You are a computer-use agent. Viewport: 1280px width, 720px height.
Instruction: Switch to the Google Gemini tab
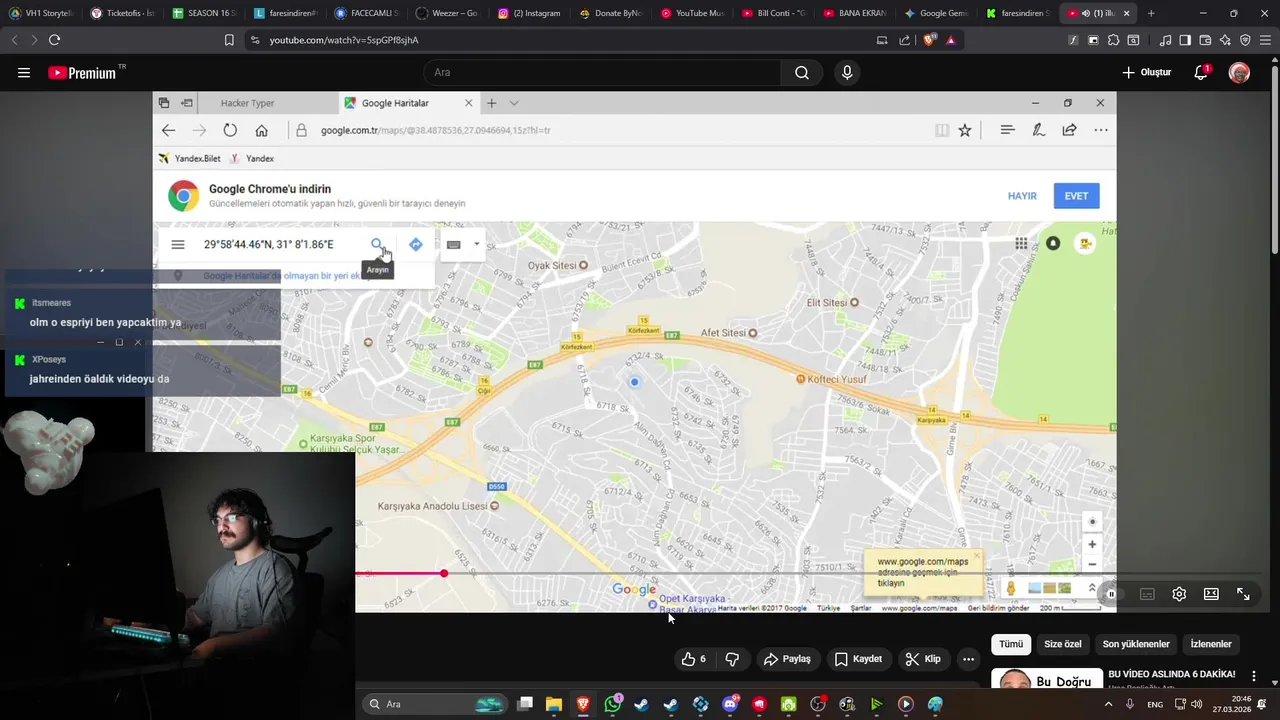(x=937, y=13)
